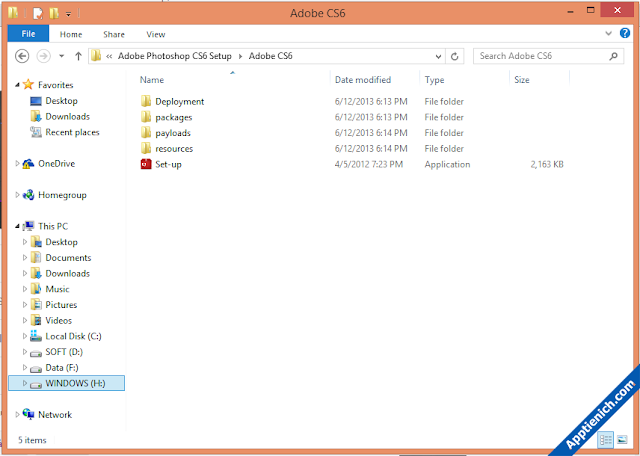This screenshot has width=640, height=456.
Task: Expand the OneDrive tree node
Action: [17, 163]
